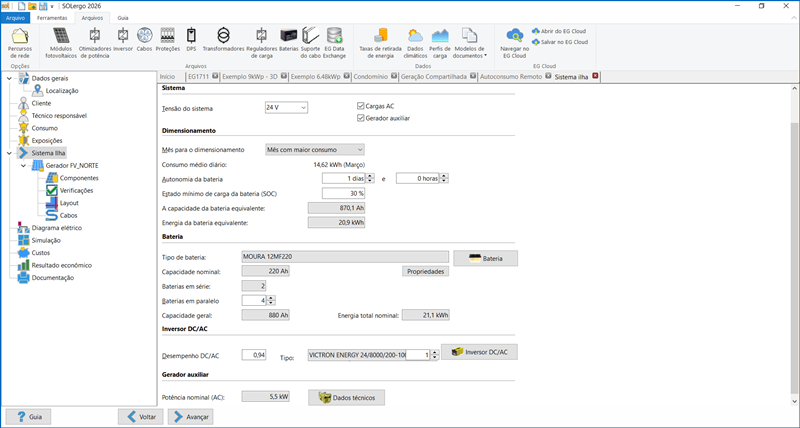This screenshot has height=428, width=800.
Task: Click the Desempenho DC/AC input field
Action: 256,355
